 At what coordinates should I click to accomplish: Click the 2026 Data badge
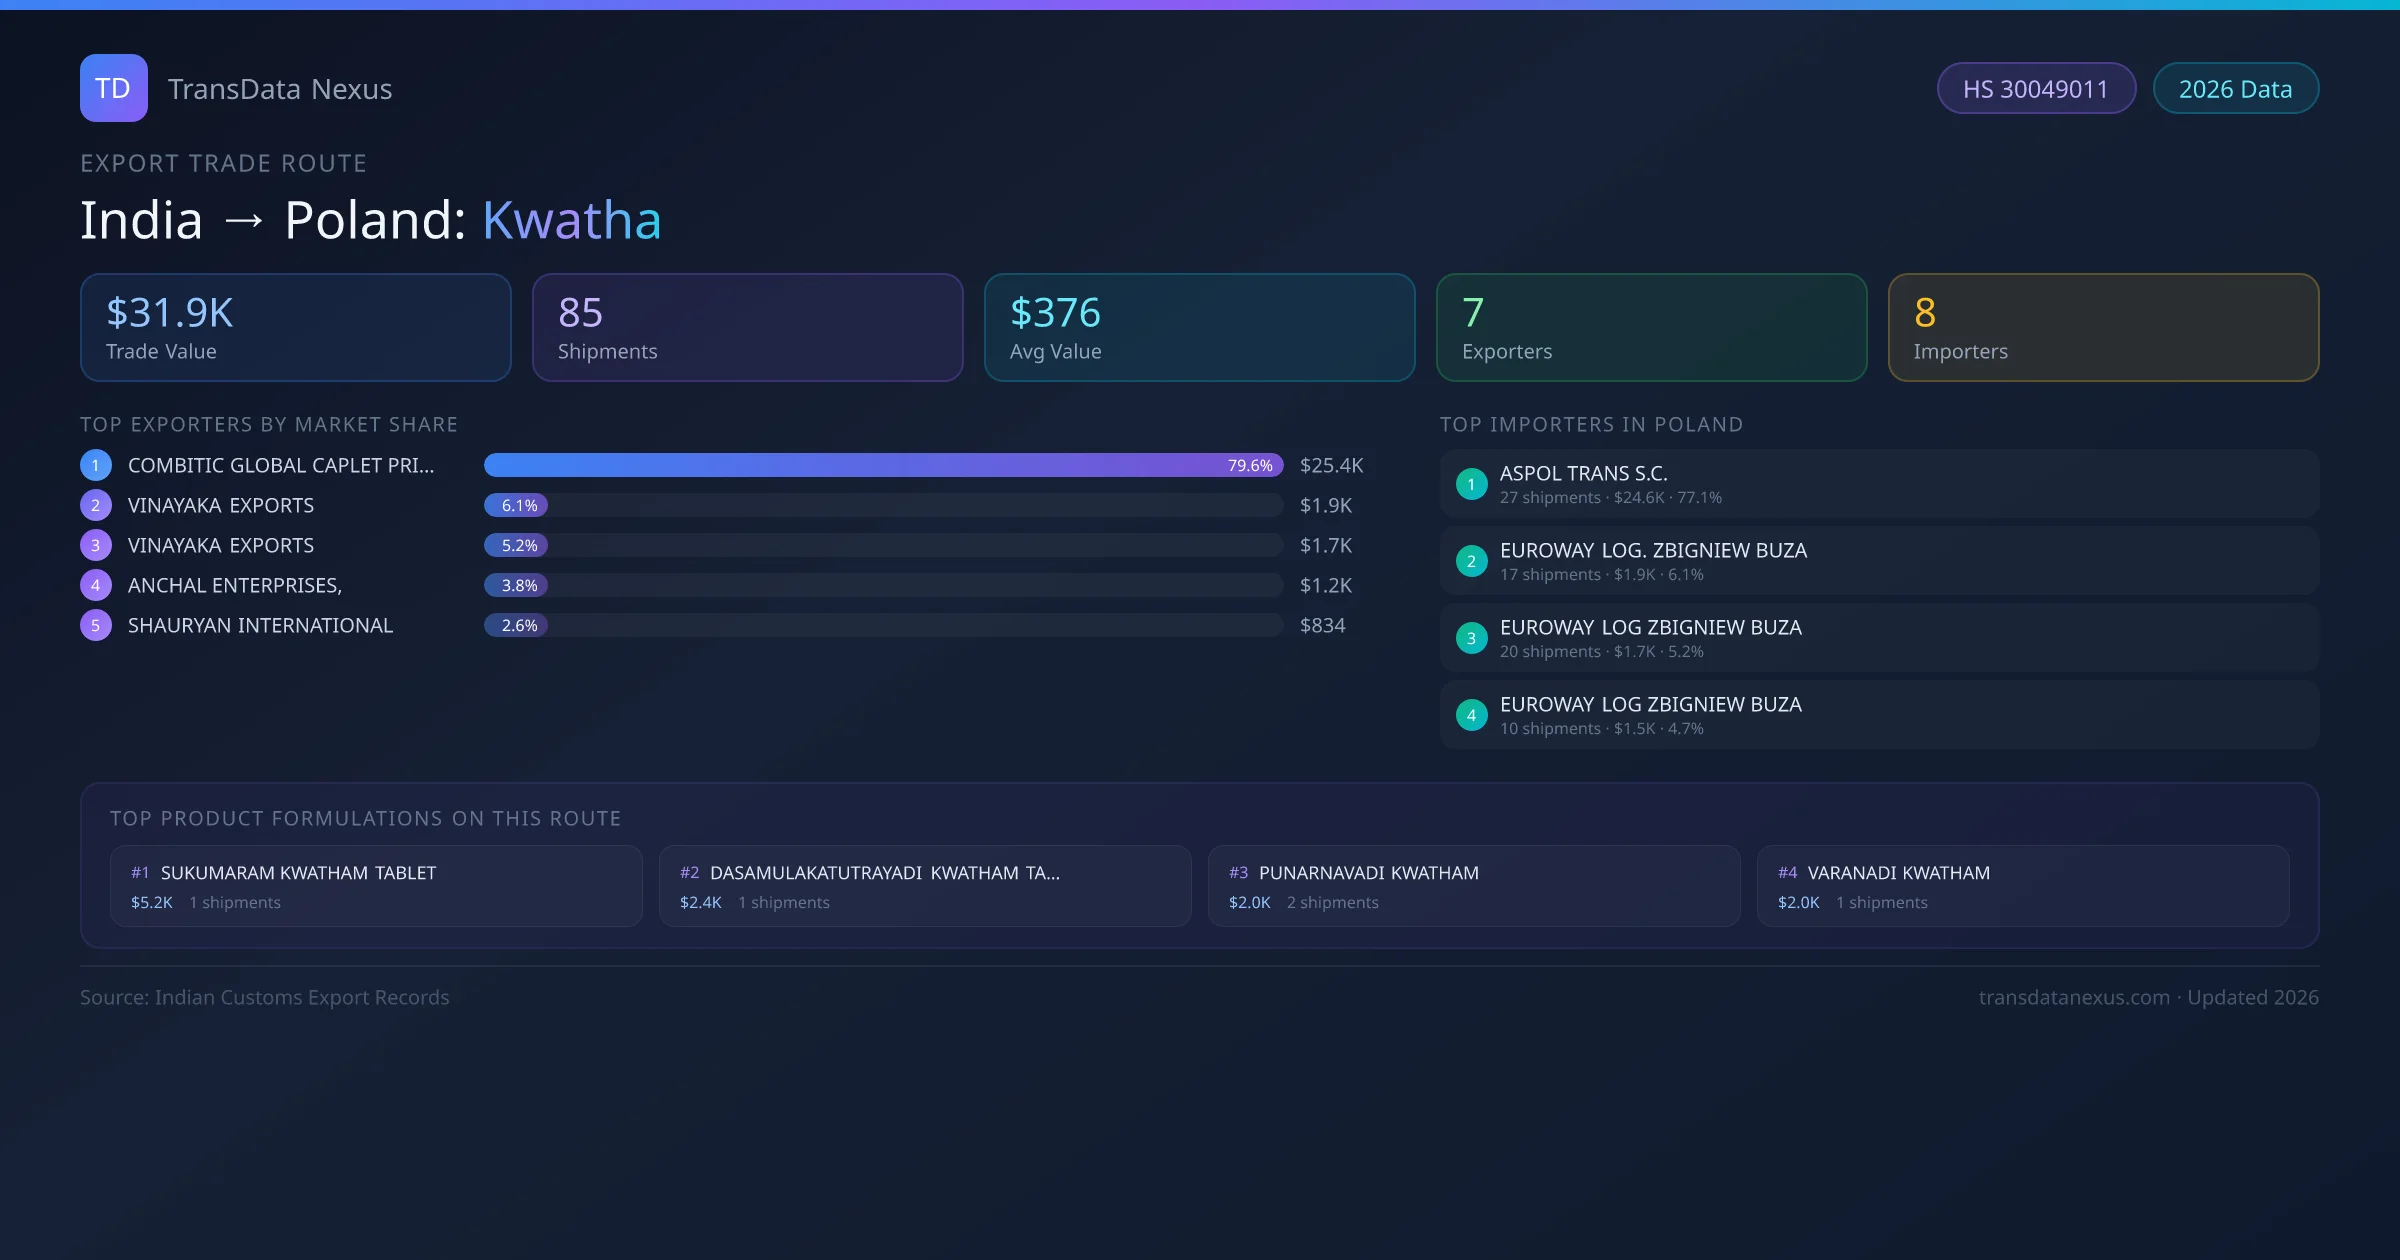(2235, 89)
